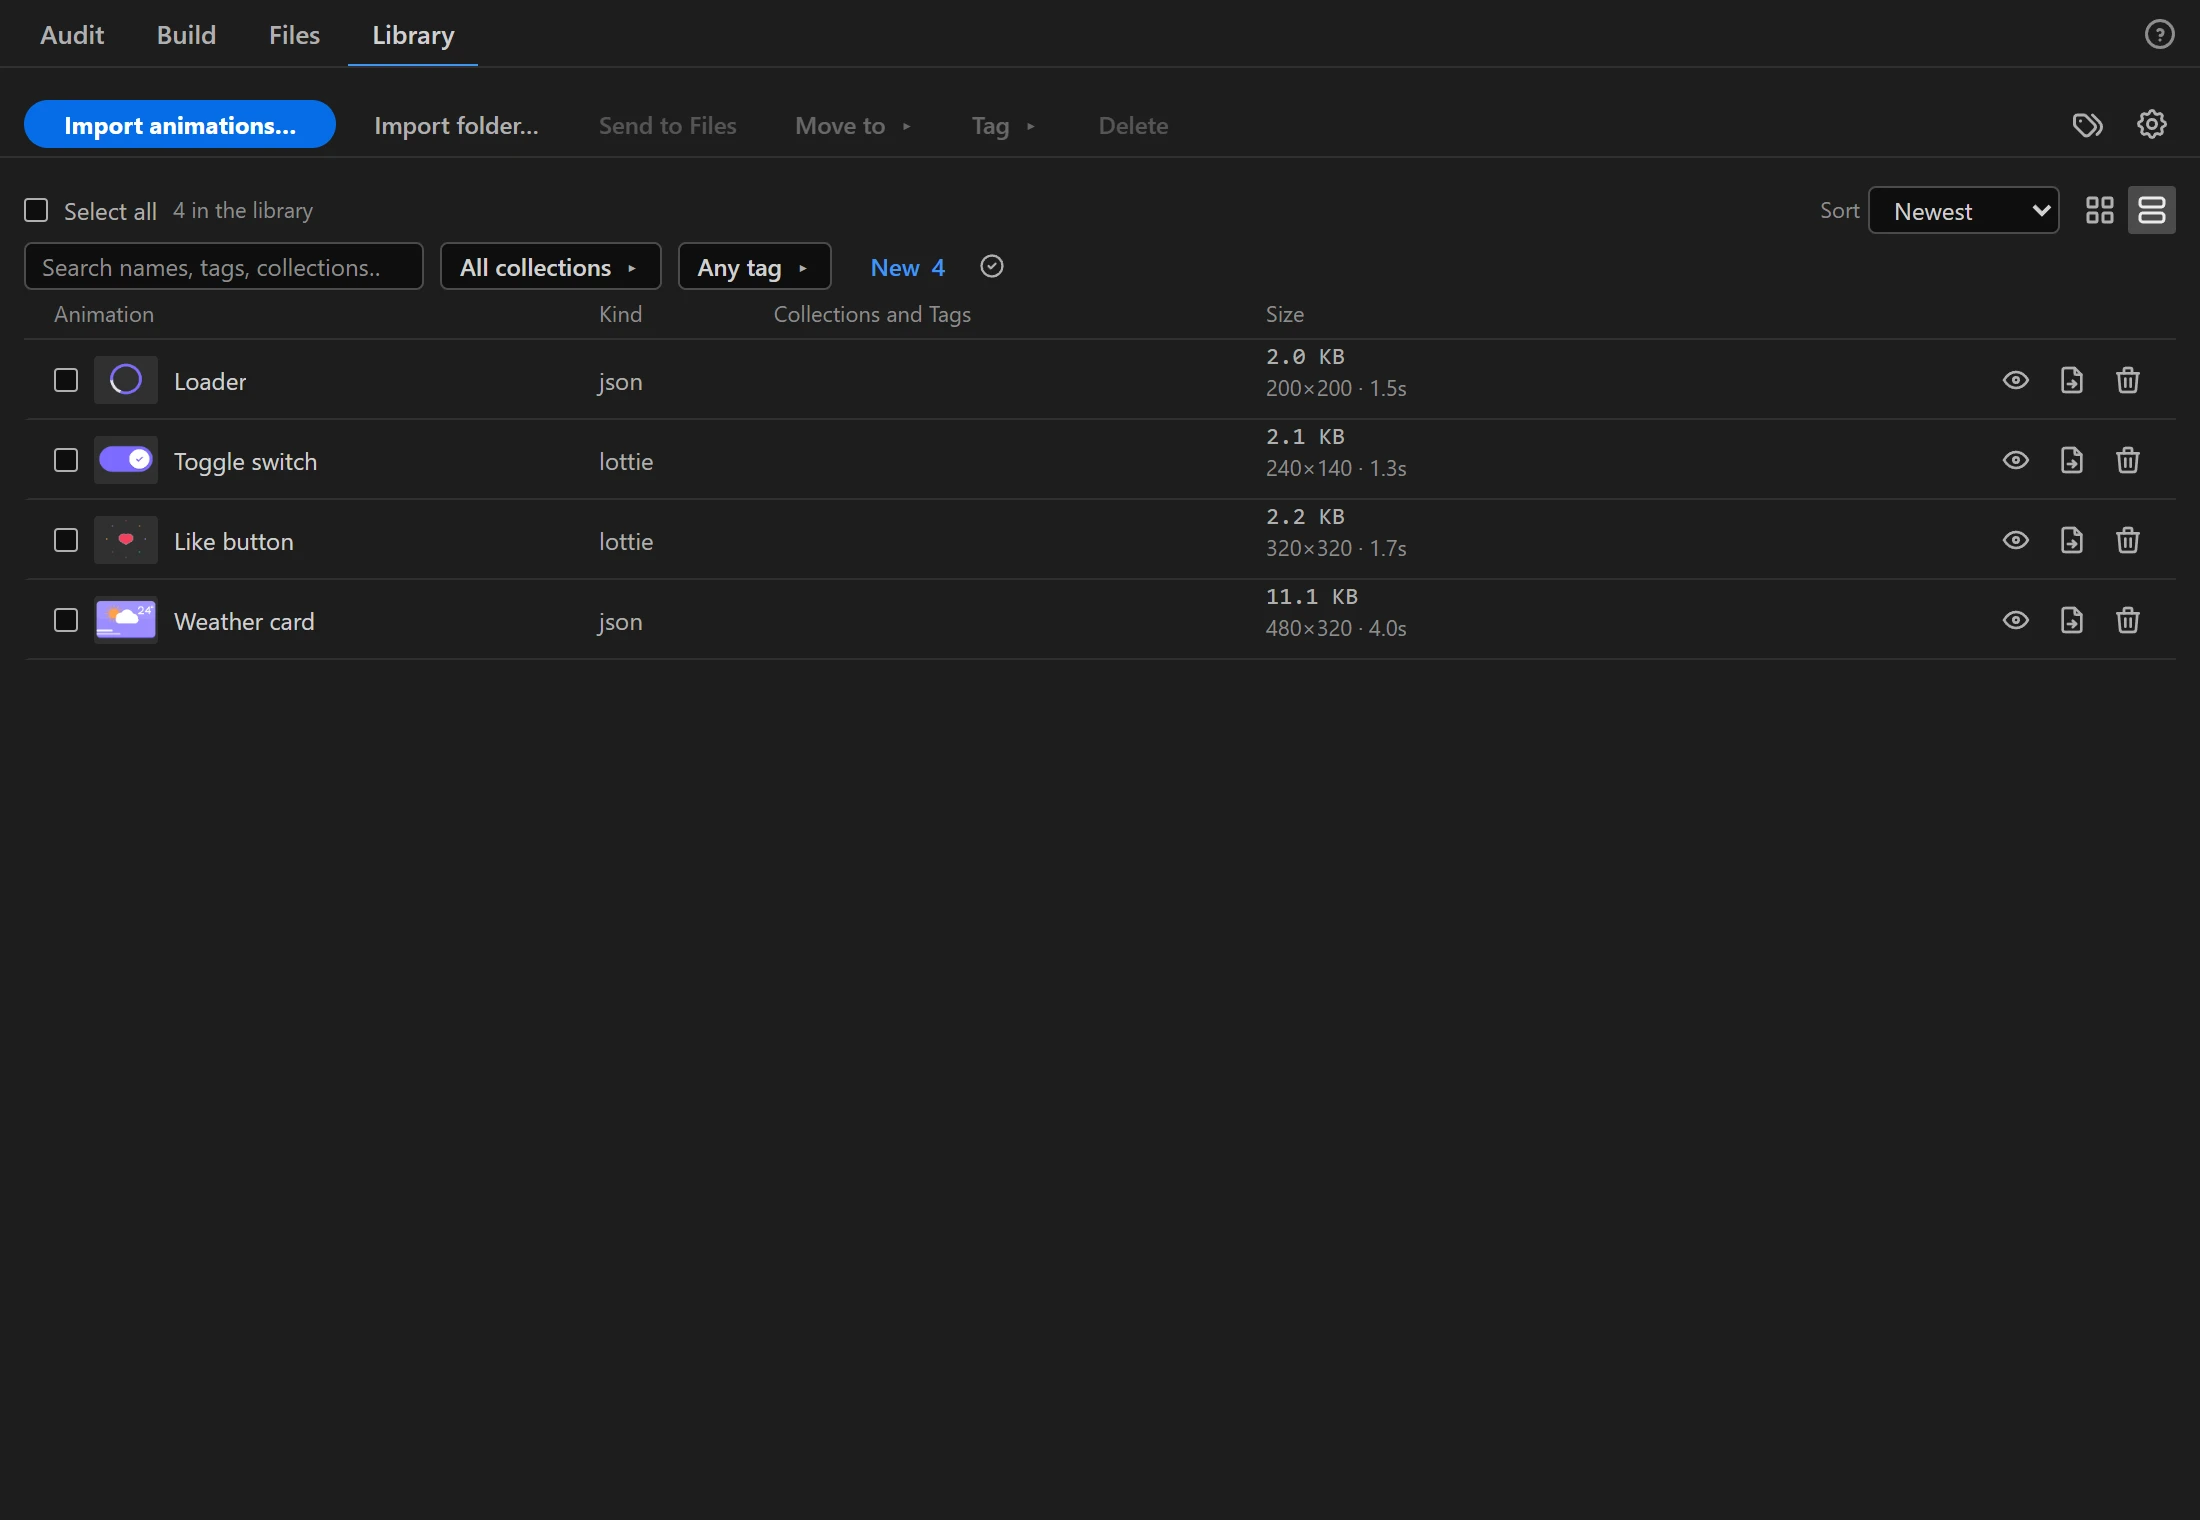Switch to the Audit tab

72,35
